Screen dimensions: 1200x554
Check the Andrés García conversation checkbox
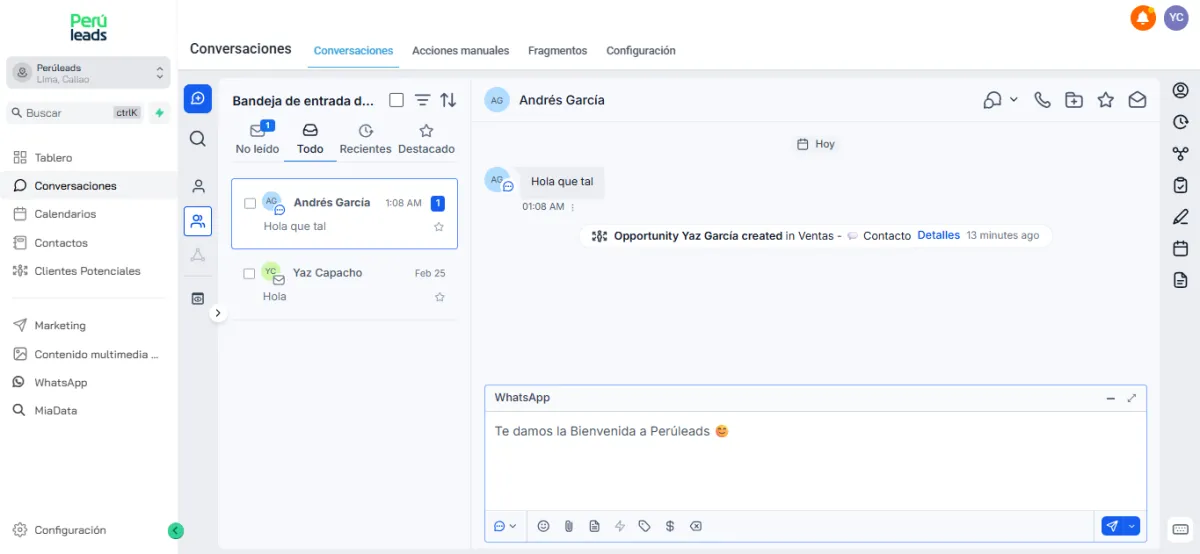(x=250, y=203)
